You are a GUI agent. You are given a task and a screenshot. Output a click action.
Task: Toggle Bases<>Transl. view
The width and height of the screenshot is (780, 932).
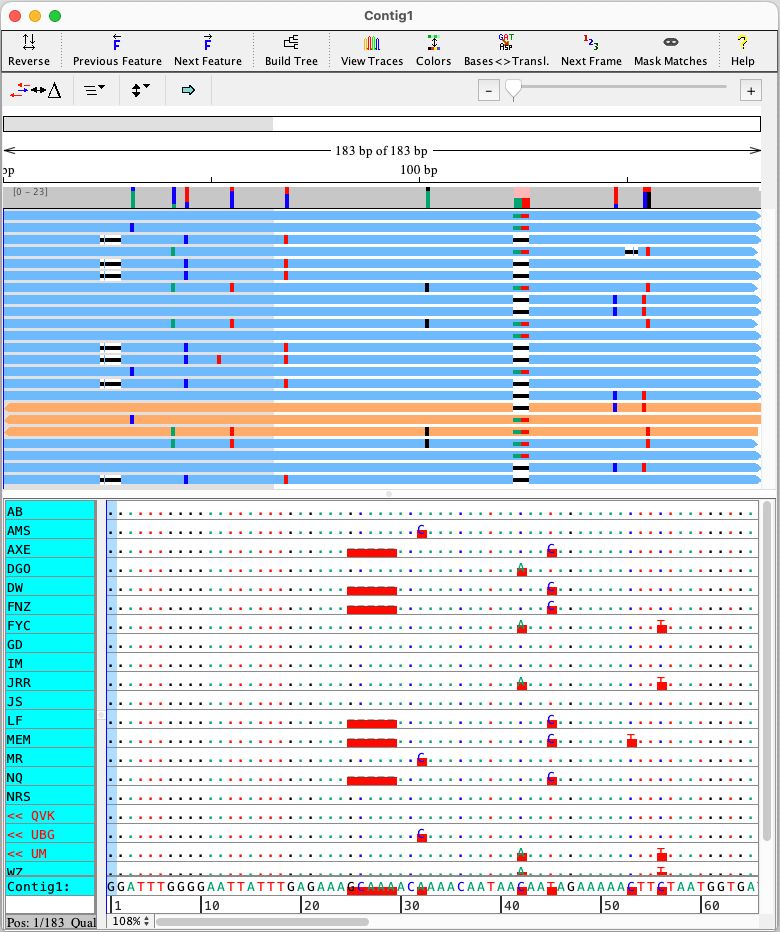[x=506, y=51]
